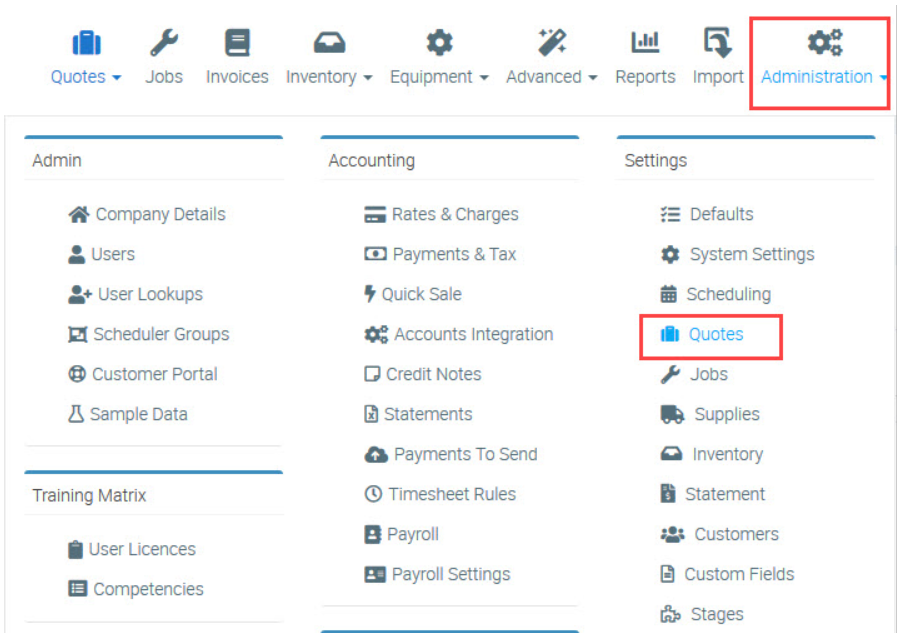
Task: Open the Advanced dropdown menu
Action: click(551, 77)
